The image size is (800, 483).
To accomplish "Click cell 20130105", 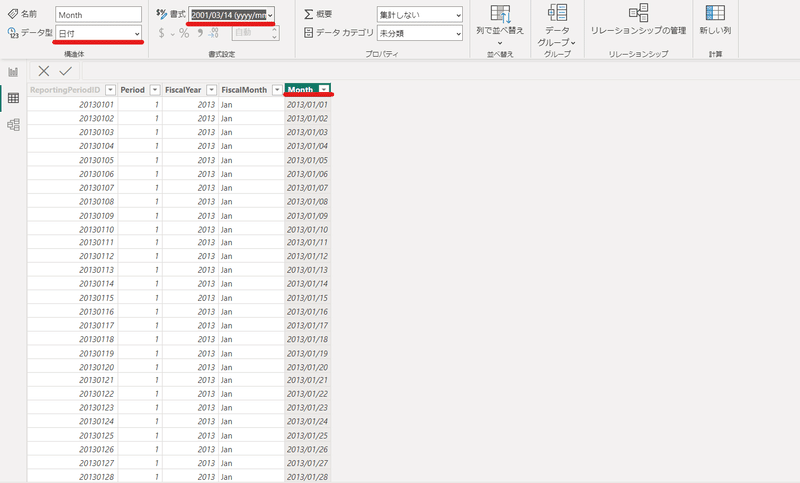I will pos(72,160).
